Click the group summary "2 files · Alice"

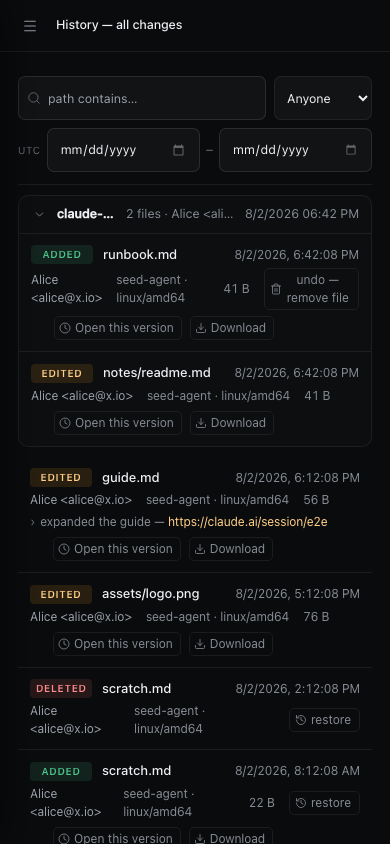pyautogui.click(x=180, y=214)
